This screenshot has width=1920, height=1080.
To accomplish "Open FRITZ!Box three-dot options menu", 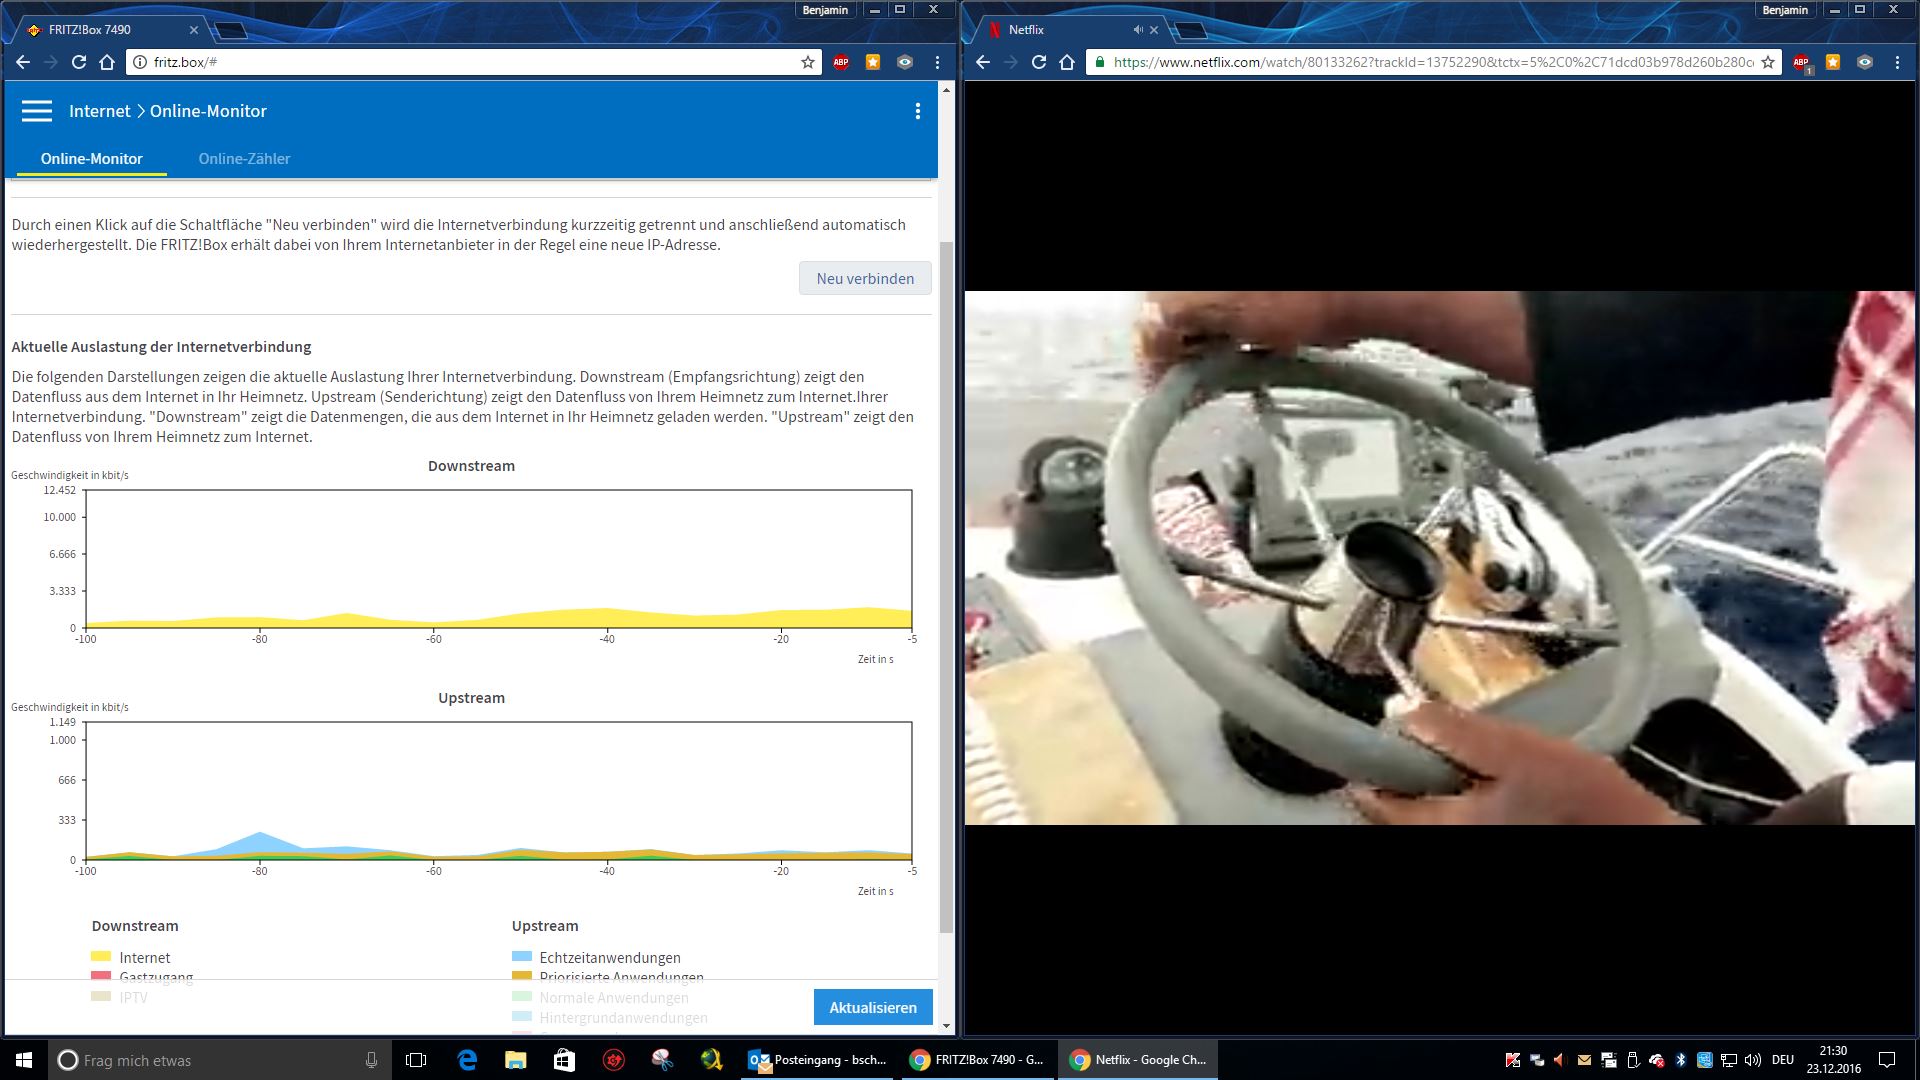I will pos(917,111).
